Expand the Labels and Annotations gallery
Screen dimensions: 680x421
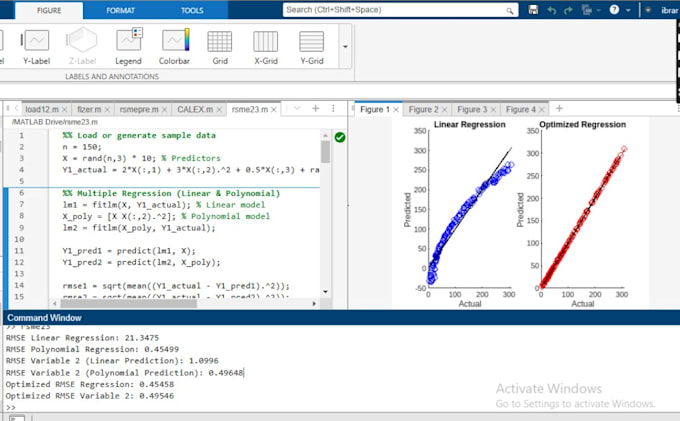345,46
